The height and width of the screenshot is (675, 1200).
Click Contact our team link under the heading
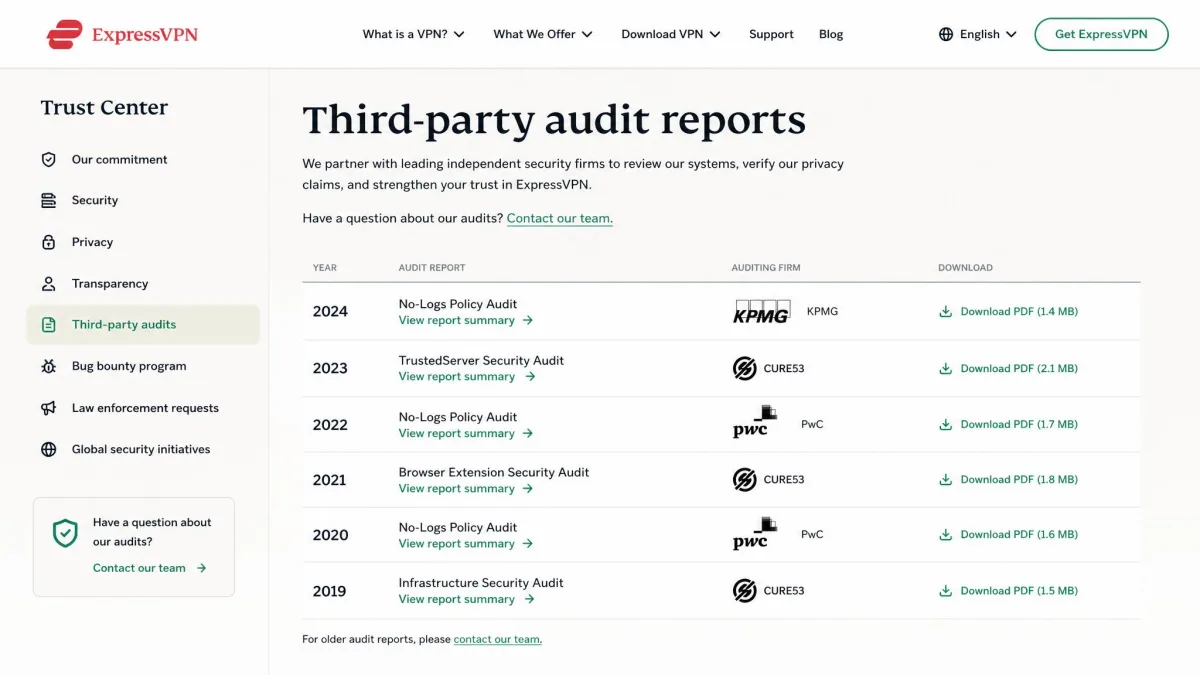click(559, 218)
